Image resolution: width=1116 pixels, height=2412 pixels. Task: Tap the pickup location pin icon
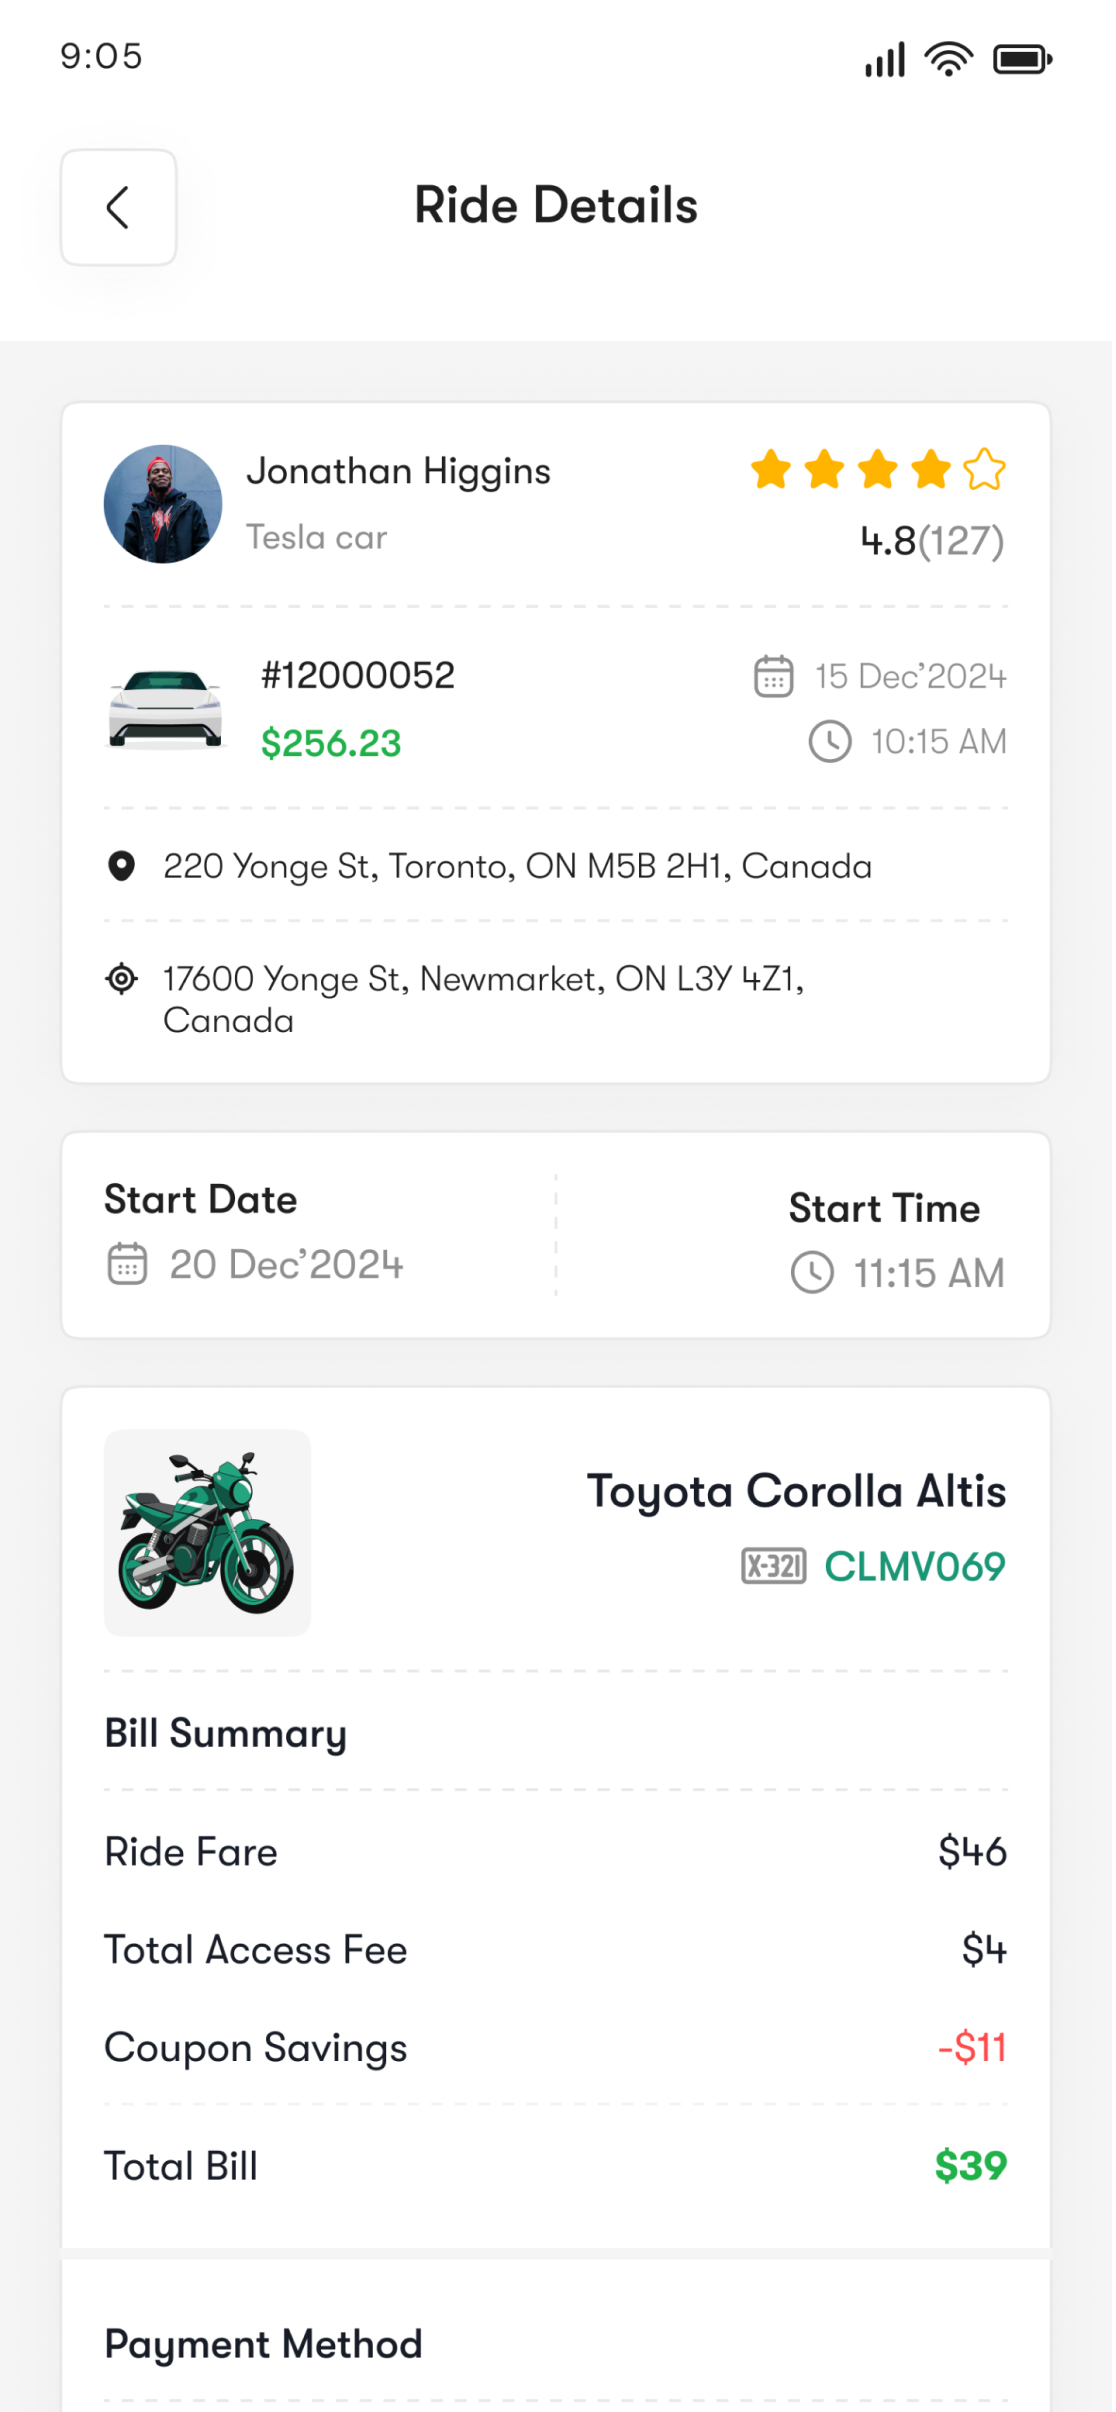point(121,866)
